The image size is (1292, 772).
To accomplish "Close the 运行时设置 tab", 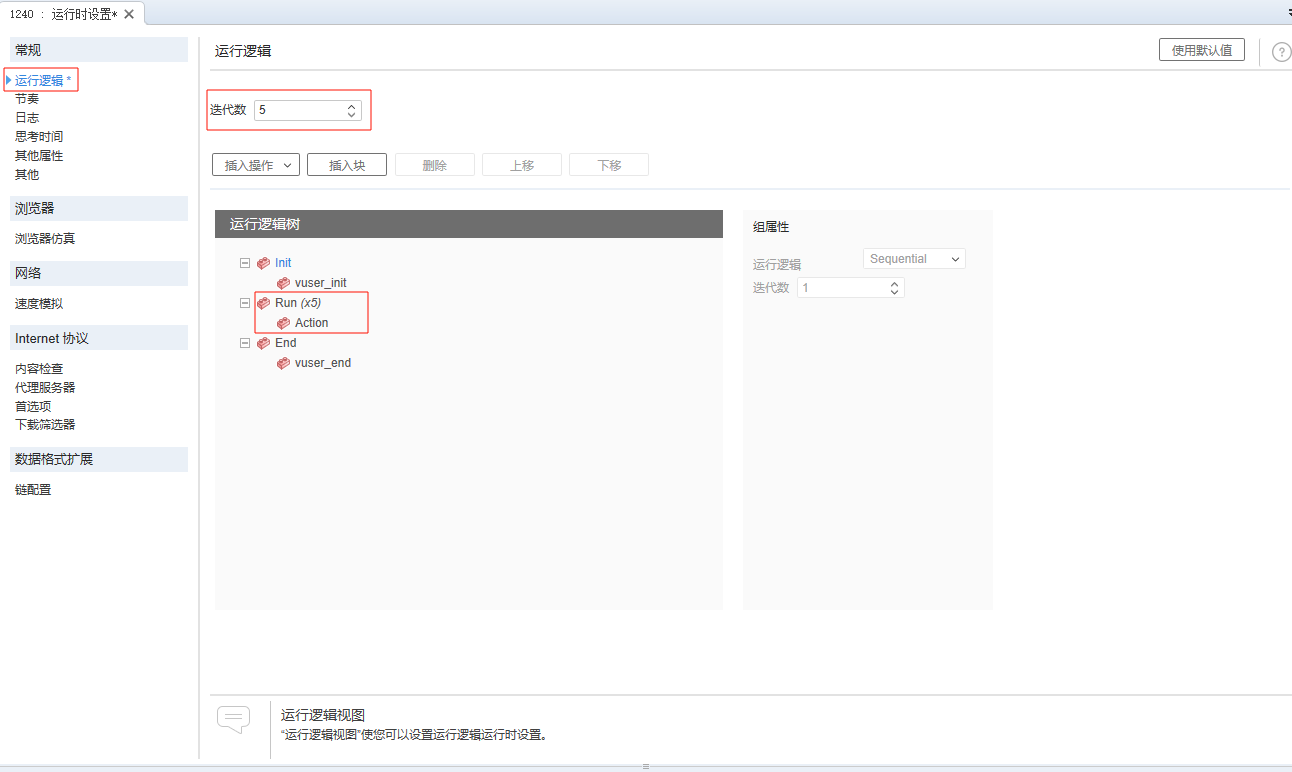I will tap(129, 14).
